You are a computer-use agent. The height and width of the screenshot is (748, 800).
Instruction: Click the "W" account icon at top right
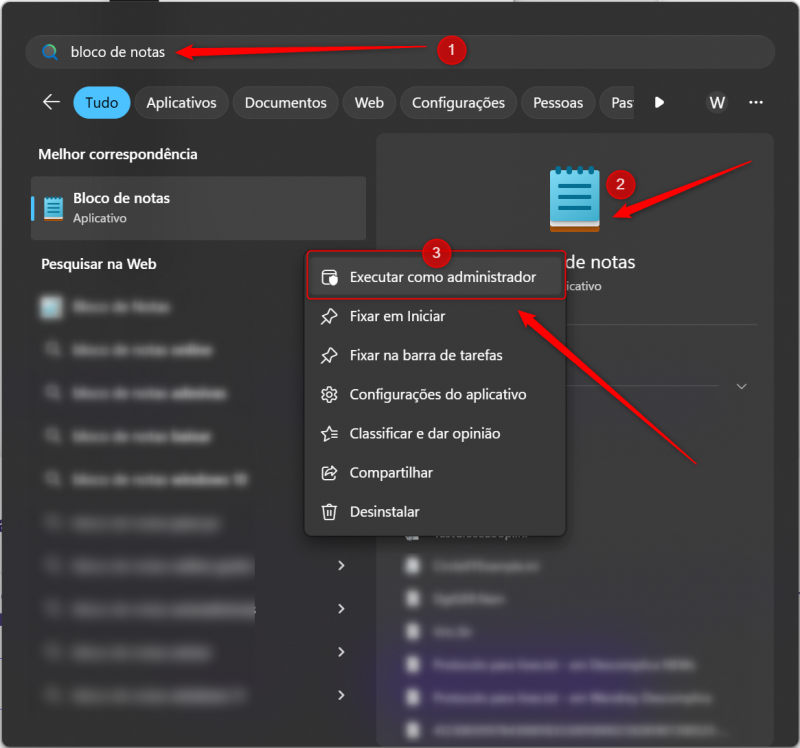717,102
